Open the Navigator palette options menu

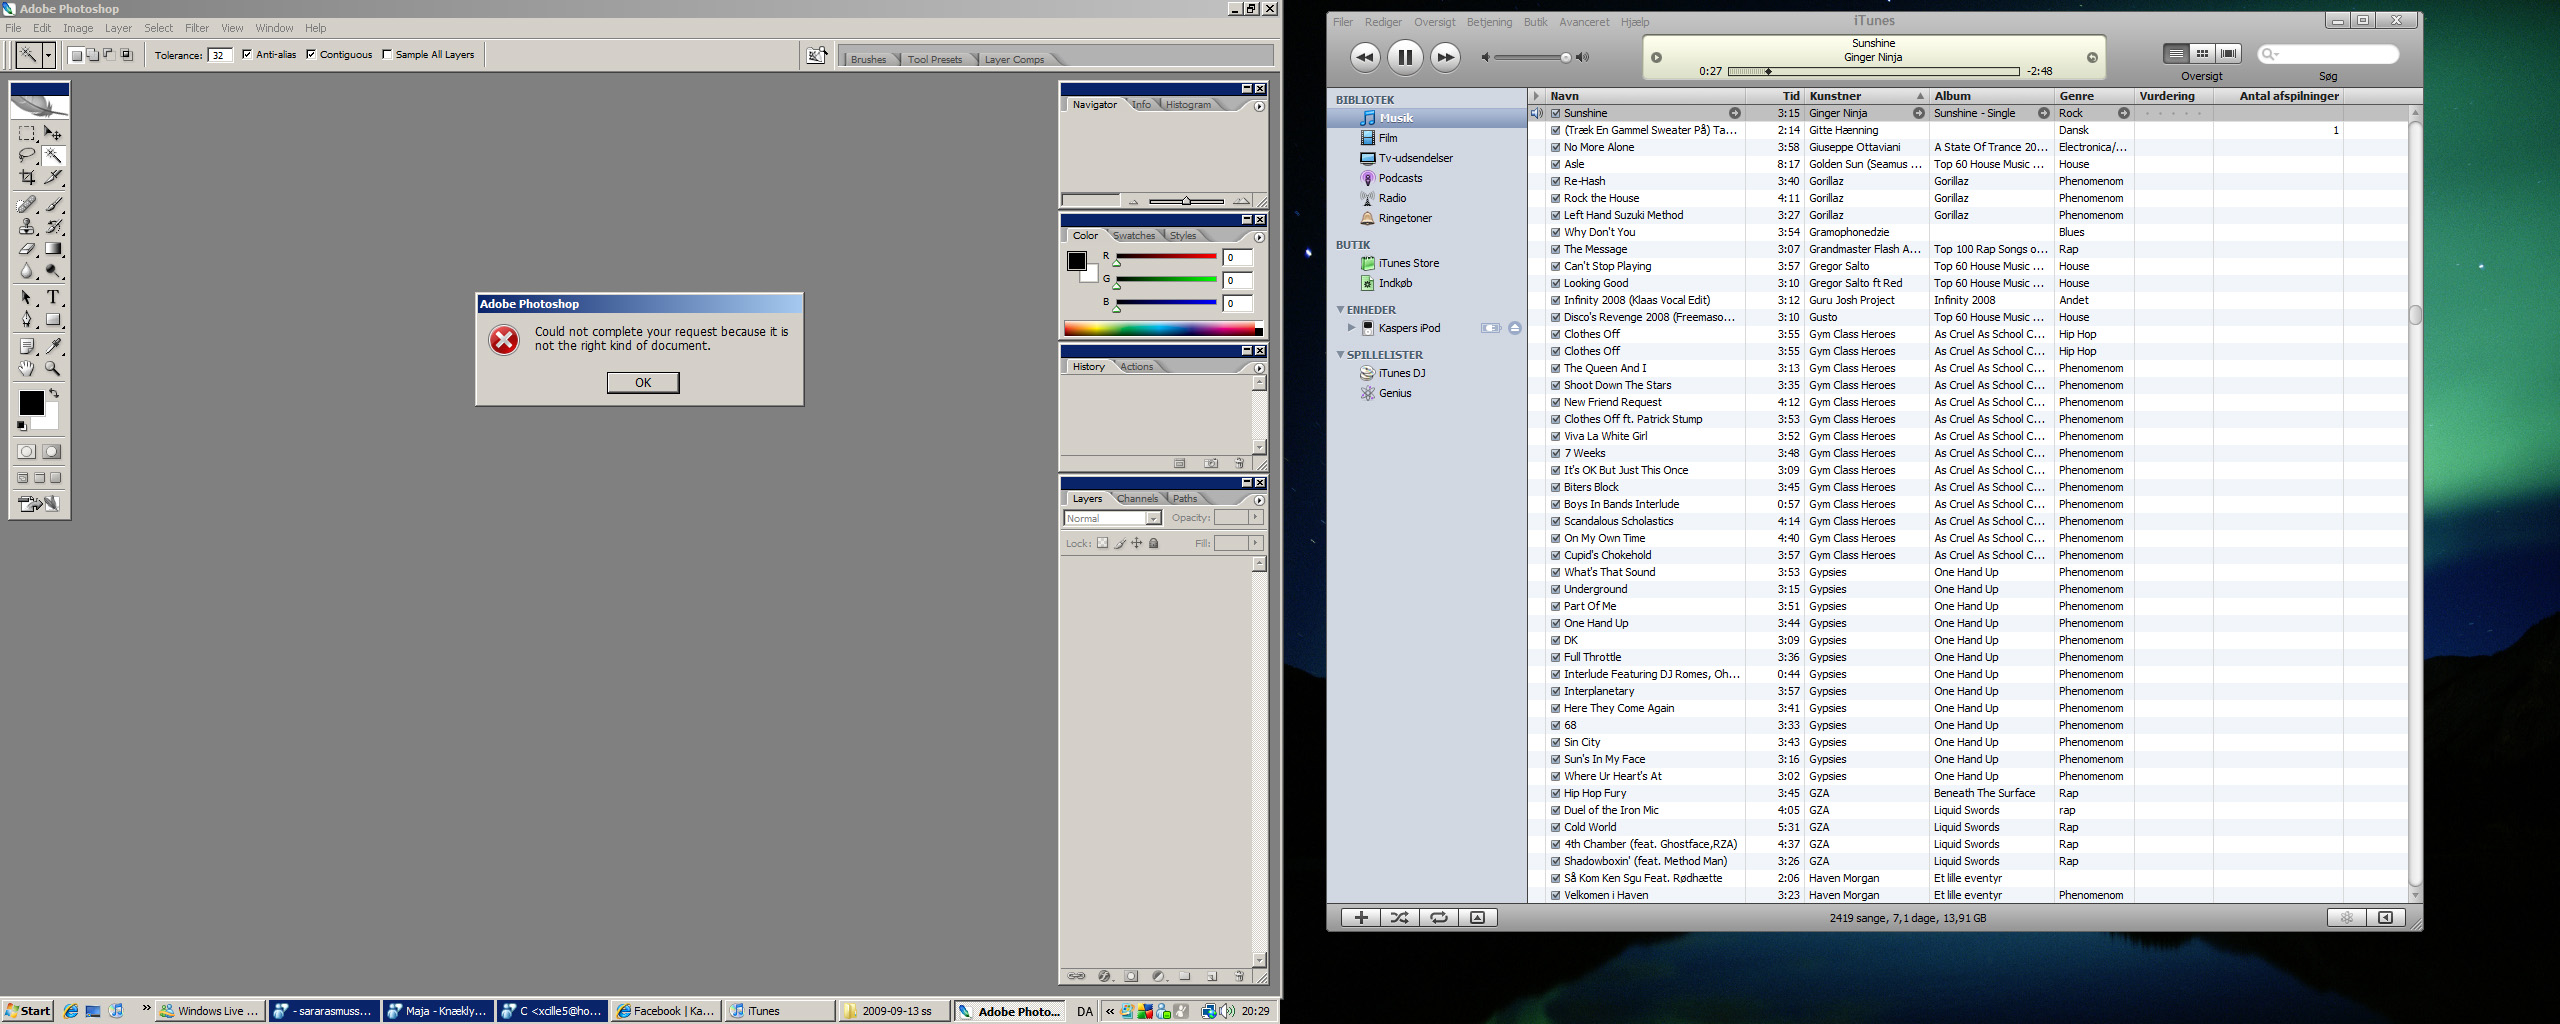coord(1259,106)
